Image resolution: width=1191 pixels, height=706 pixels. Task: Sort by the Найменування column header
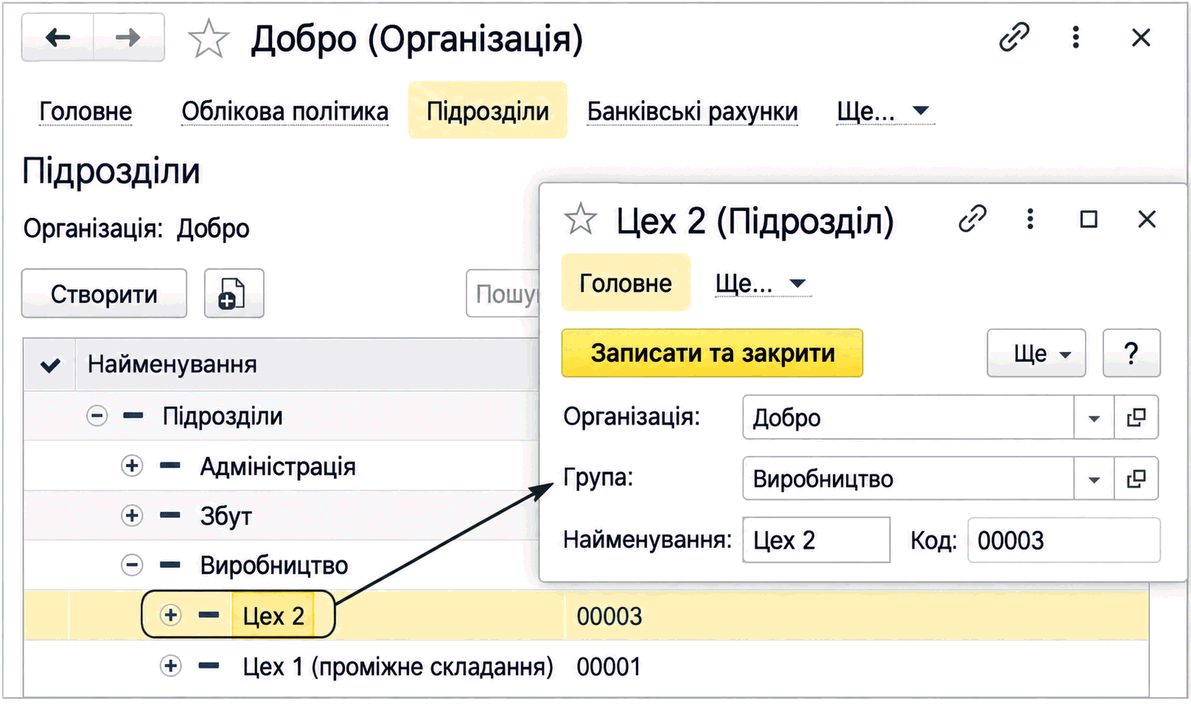(x=308, y=365)
